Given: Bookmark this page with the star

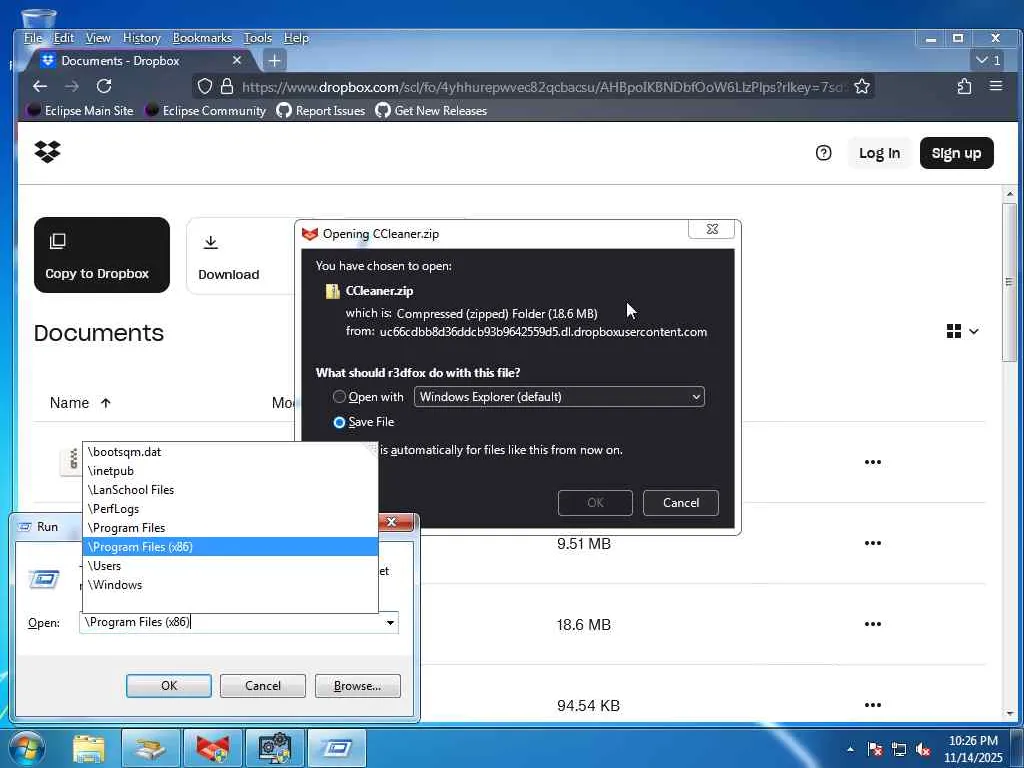Looking at the screenshot, I should click(861, 86).
